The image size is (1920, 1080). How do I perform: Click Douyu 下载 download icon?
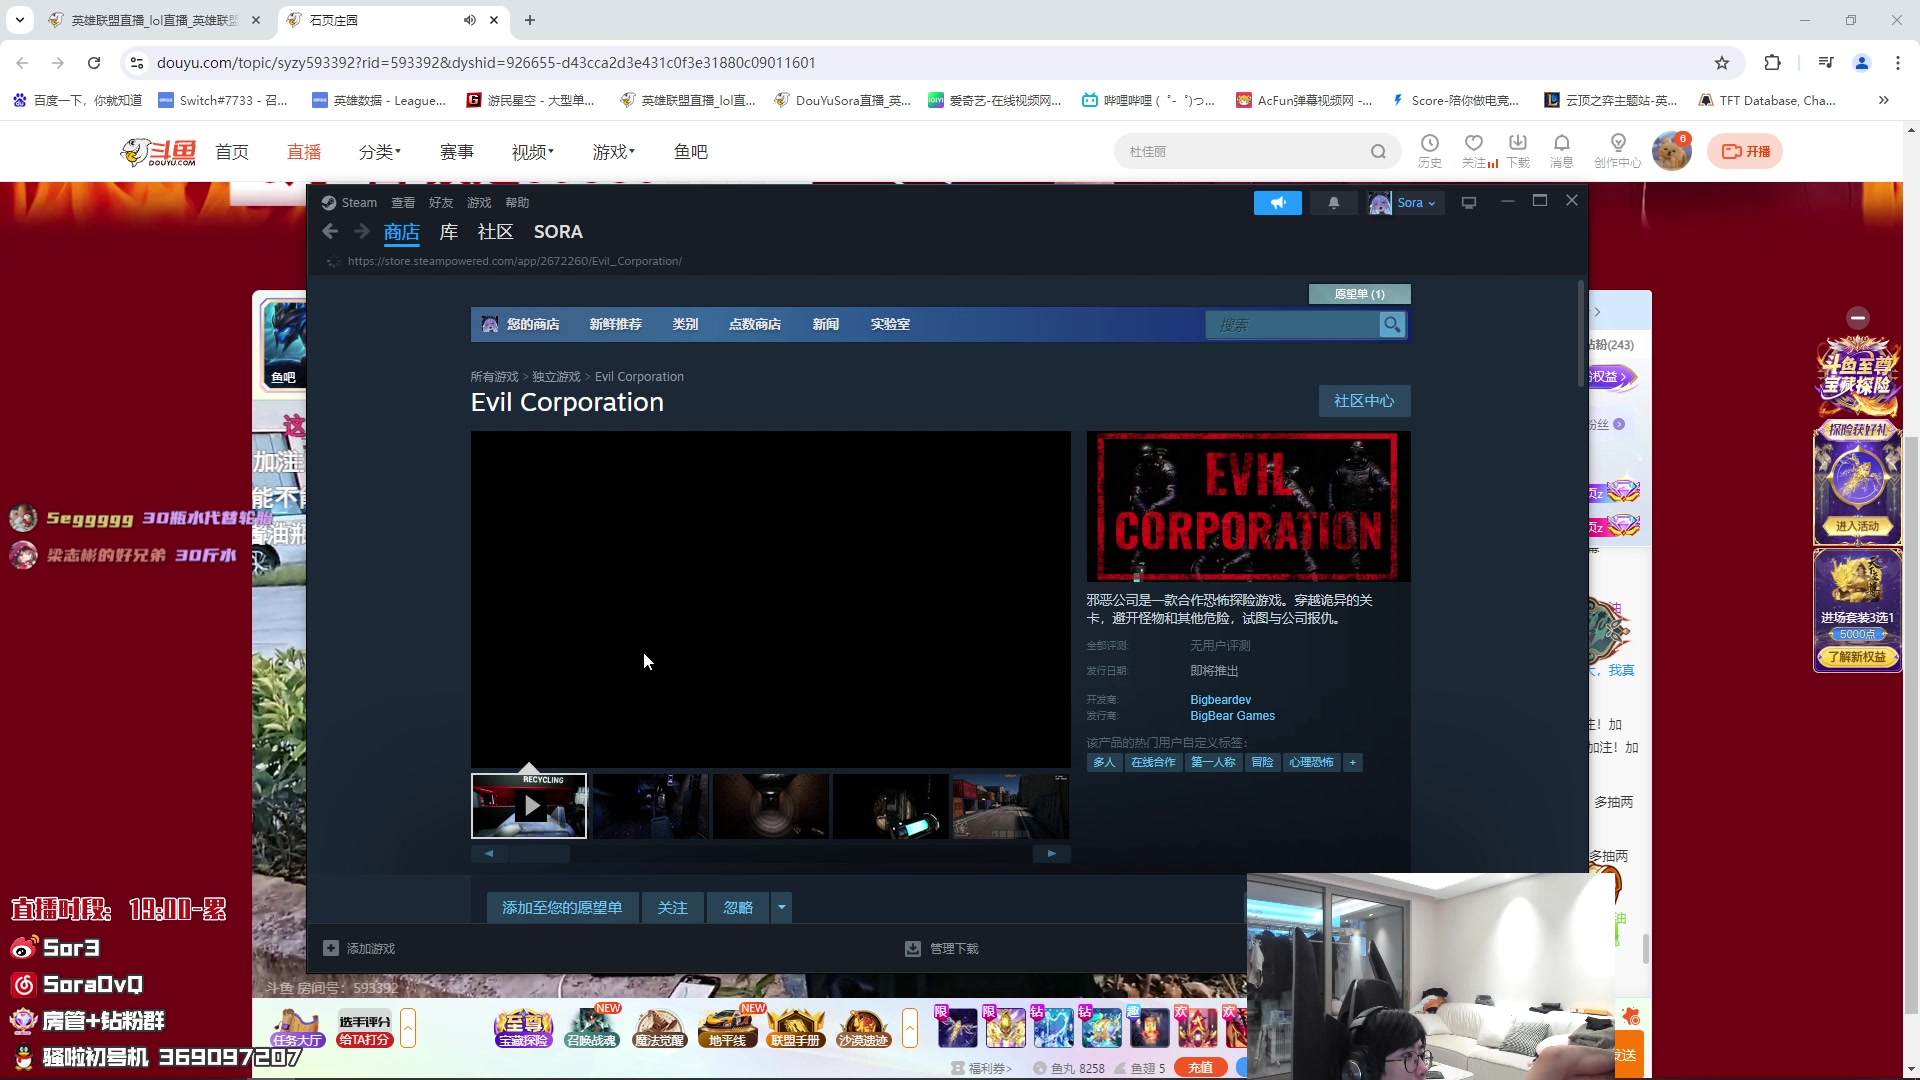click(x=1518, y=151)
